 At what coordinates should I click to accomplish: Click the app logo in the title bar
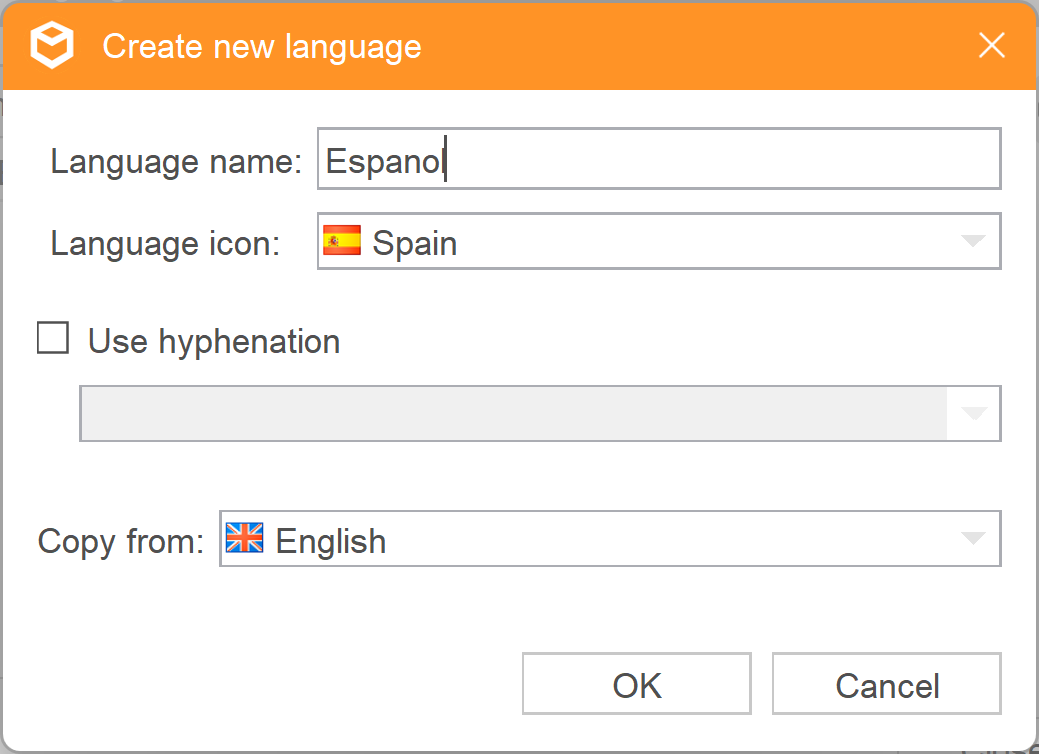pos(52,45)
